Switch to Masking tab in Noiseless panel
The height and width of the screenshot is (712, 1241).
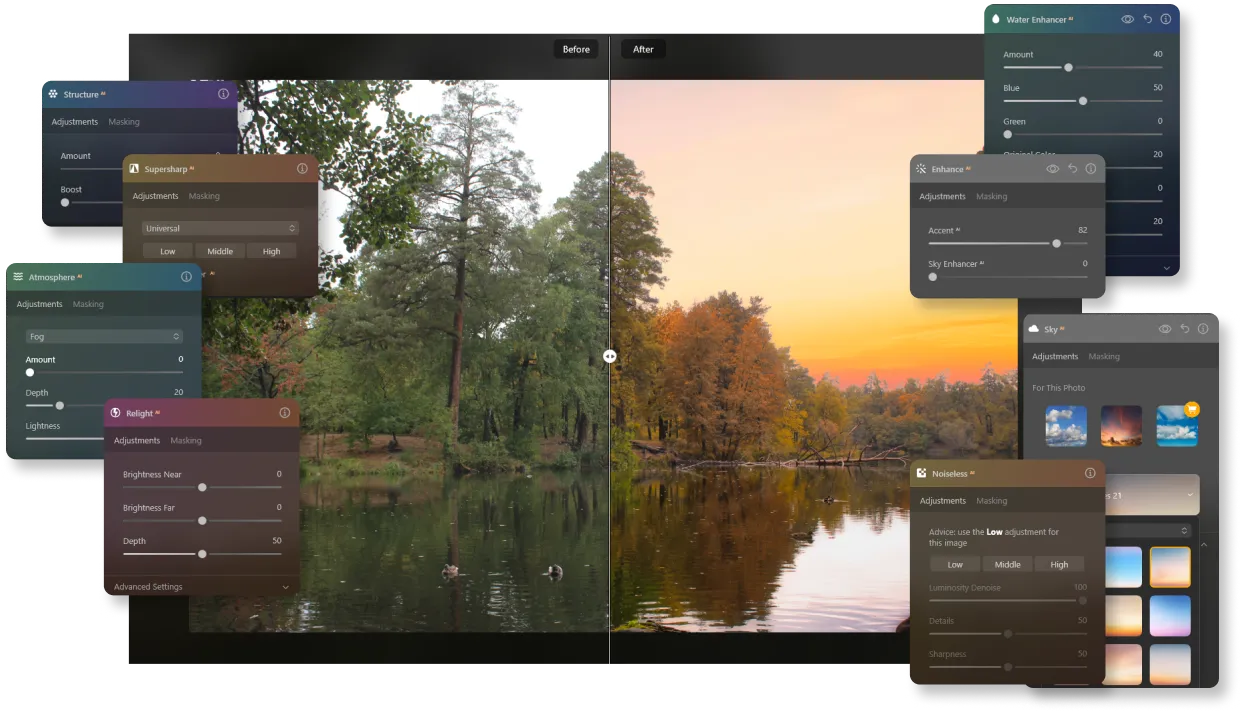click(x=992, y=501)
